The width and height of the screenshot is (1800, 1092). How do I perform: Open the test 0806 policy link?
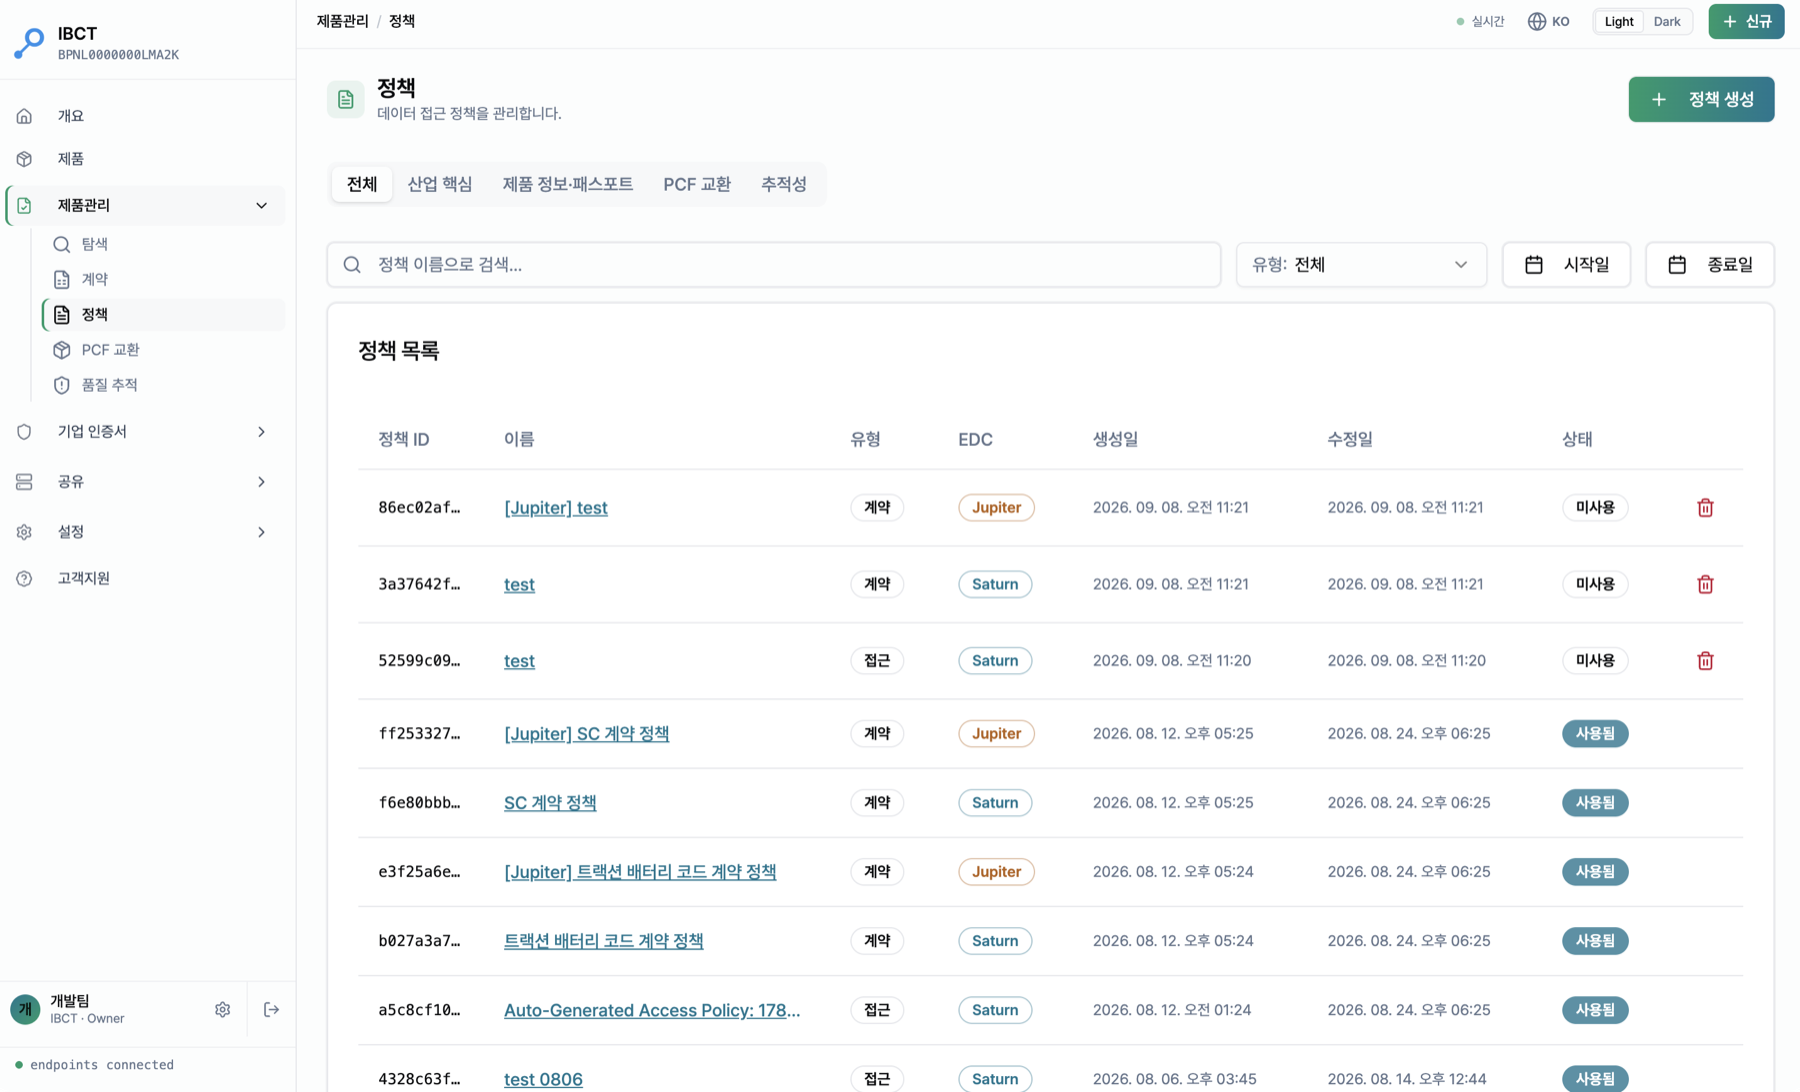(x=543, y=1079)
